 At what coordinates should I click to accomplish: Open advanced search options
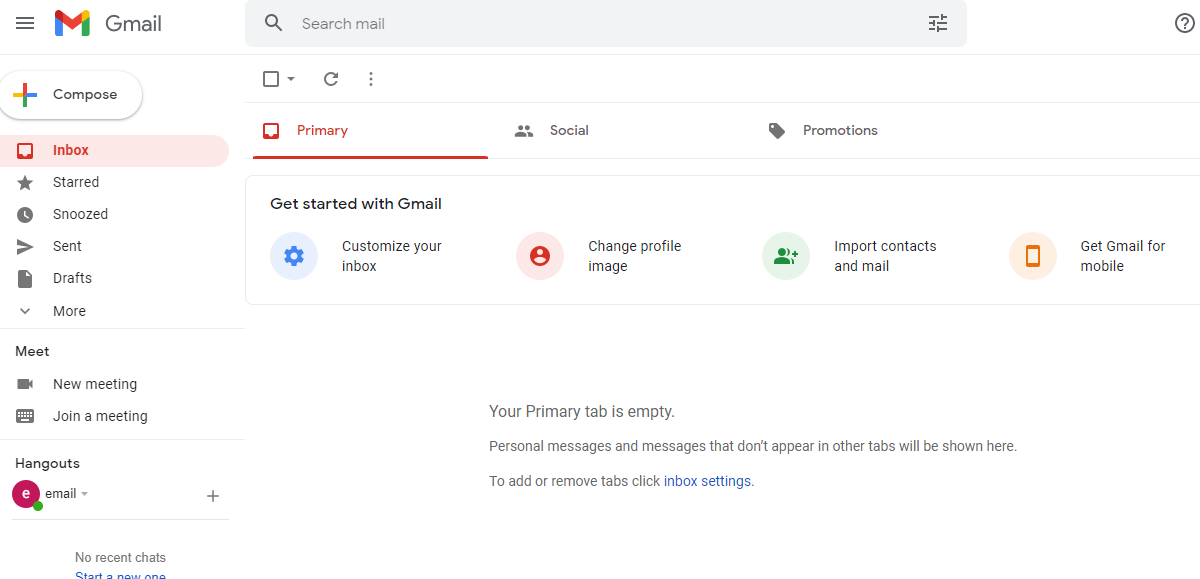(937, 22)
